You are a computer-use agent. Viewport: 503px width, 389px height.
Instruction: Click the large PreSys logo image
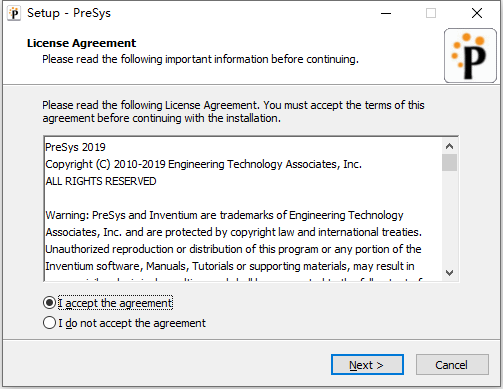470,55
